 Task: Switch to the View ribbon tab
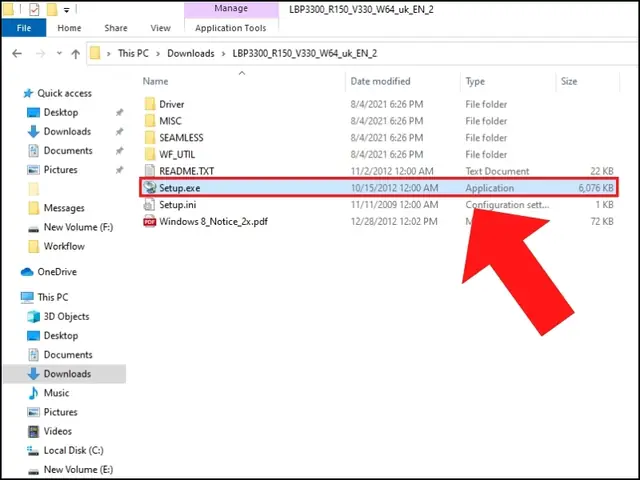(160, 28)
